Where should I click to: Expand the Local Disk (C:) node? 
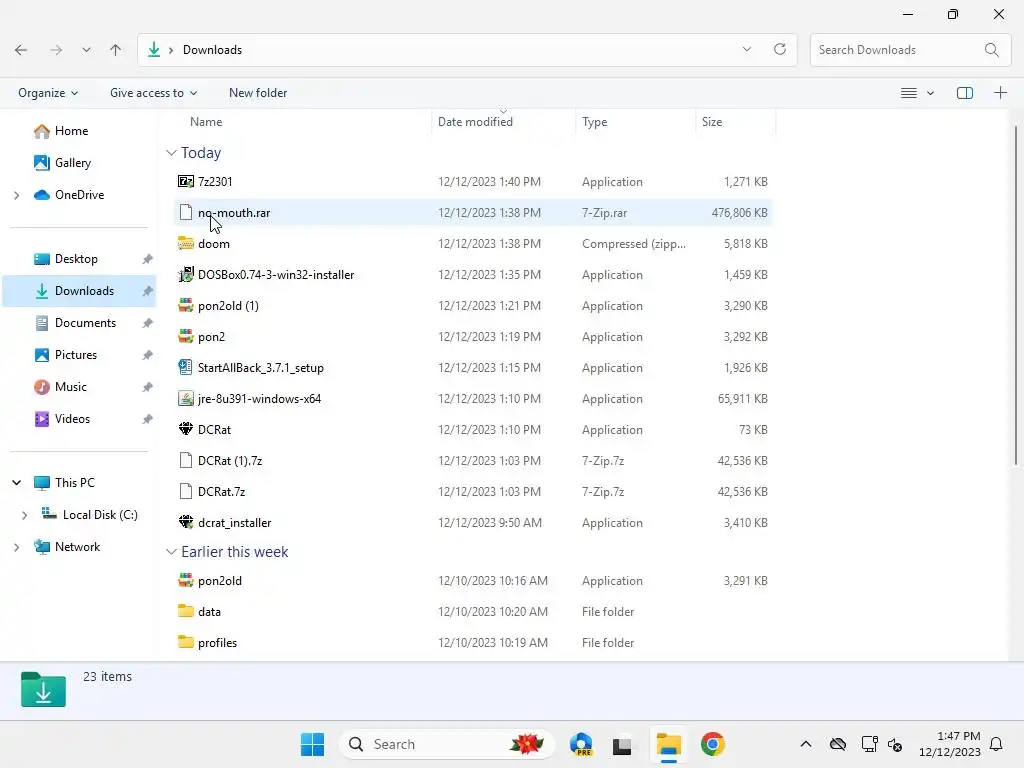(25, 515)
